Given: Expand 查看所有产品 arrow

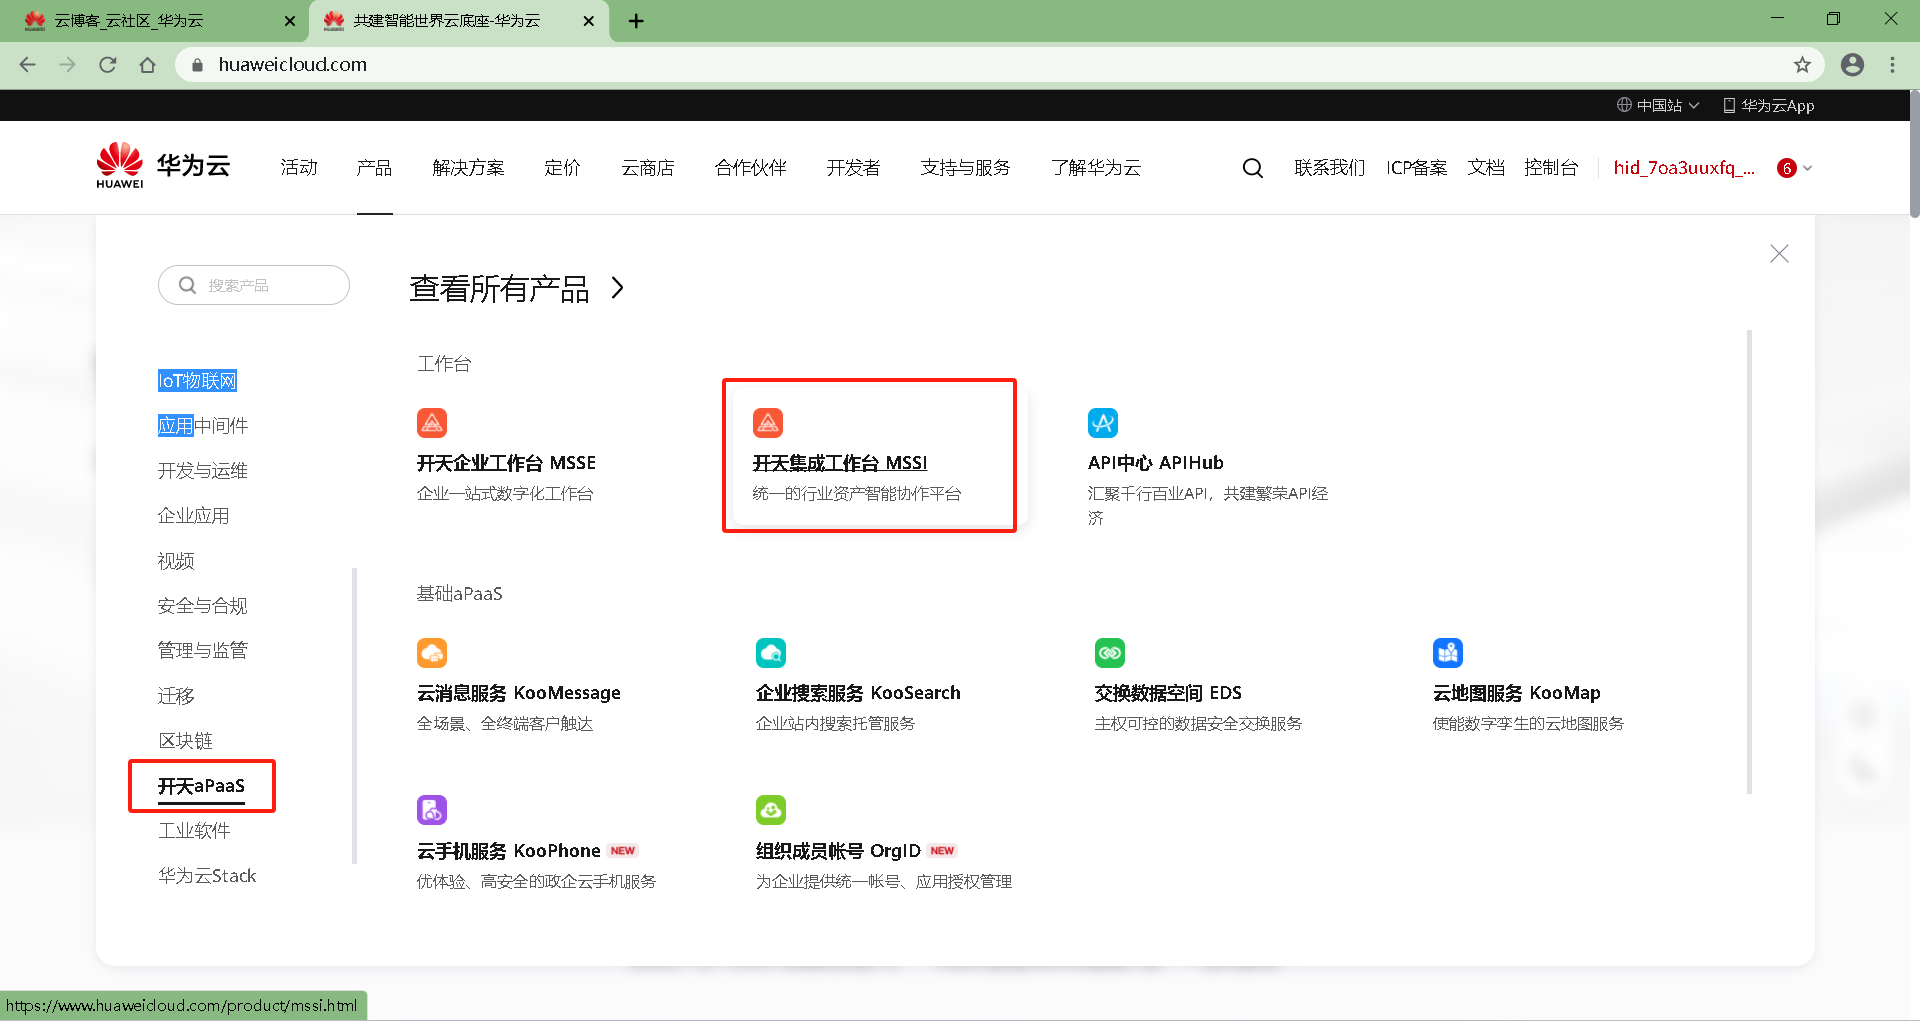Looking at the screenshot, I should pos(618,288).
